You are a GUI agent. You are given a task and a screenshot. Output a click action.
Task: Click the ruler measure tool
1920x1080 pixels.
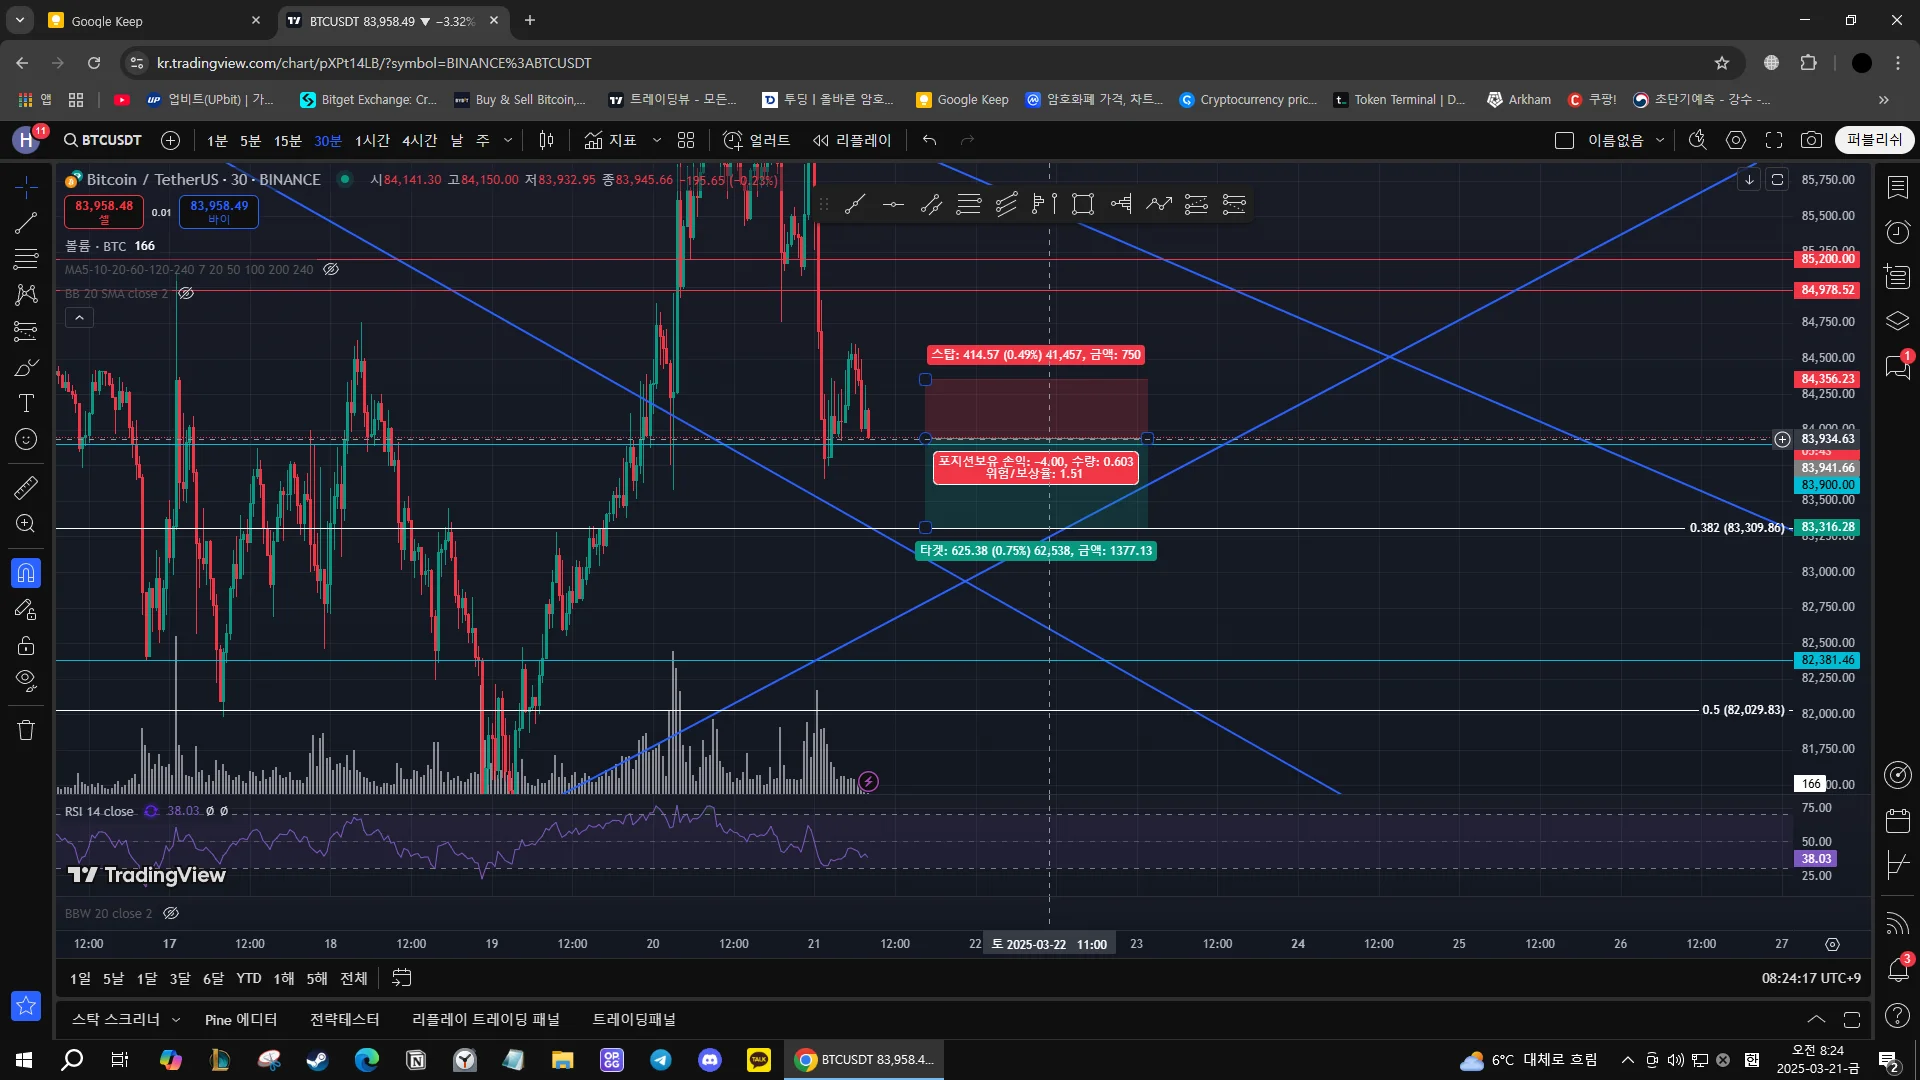pyautogui.click(x=26, y=488)
